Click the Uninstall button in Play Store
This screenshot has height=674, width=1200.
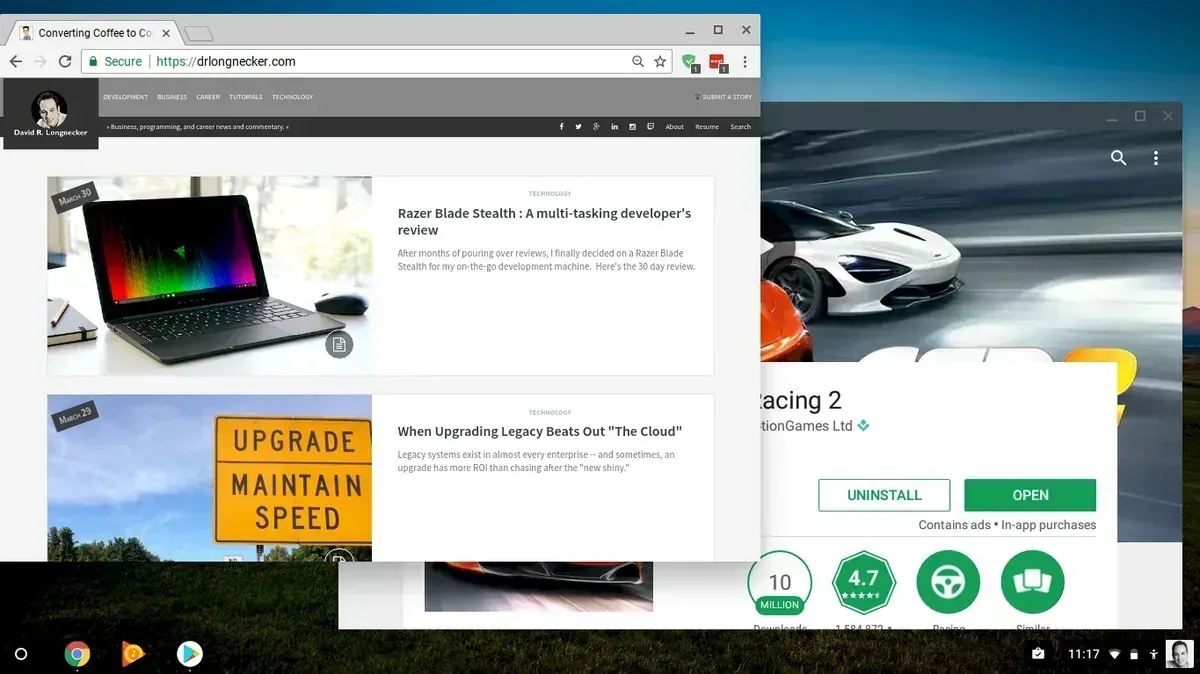pyautogui.click(x=884, y=495)
